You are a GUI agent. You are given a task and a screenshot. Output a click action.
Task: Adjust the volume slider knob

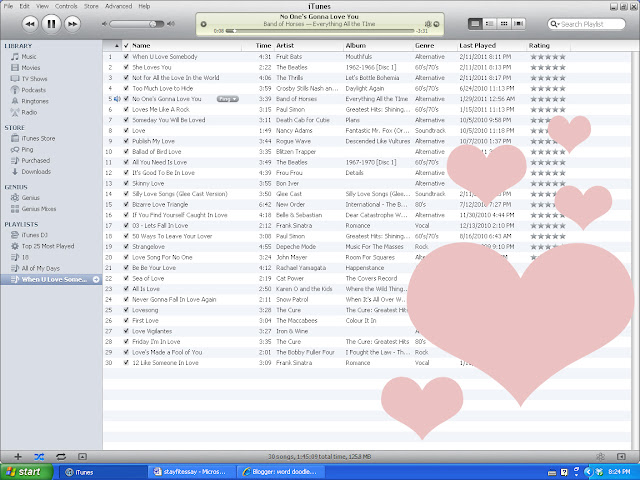coord(153,24)
